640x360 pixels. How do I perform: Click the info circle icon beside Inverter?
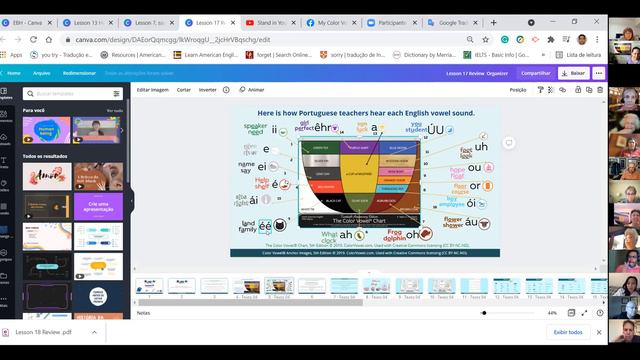[x=226, y=90]
